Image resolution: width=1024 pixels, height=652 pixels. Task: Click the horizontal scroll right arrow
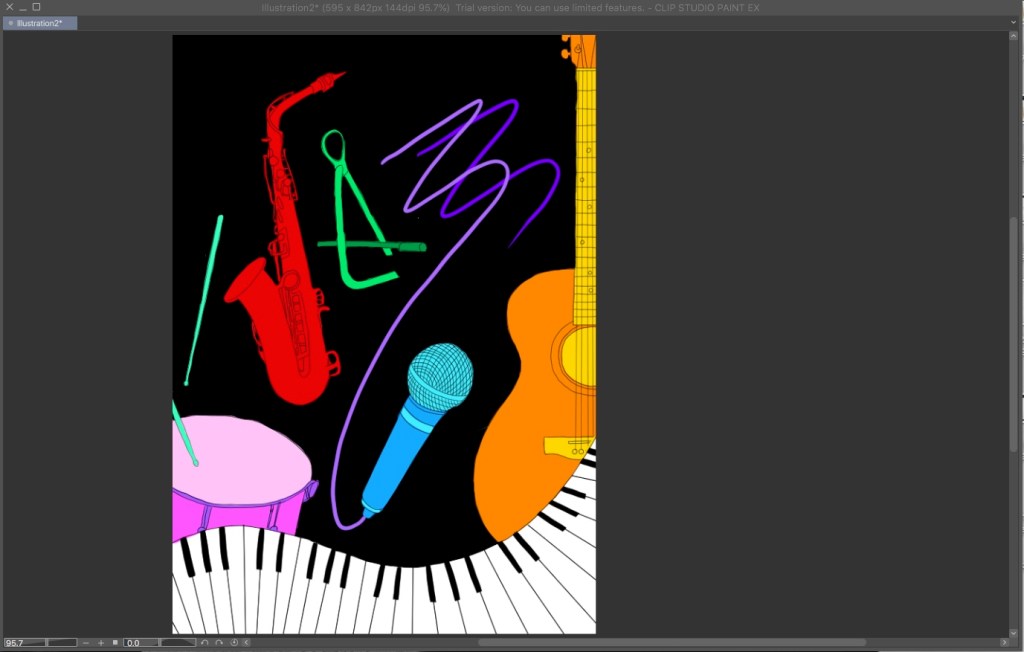tap(1004, 642)
